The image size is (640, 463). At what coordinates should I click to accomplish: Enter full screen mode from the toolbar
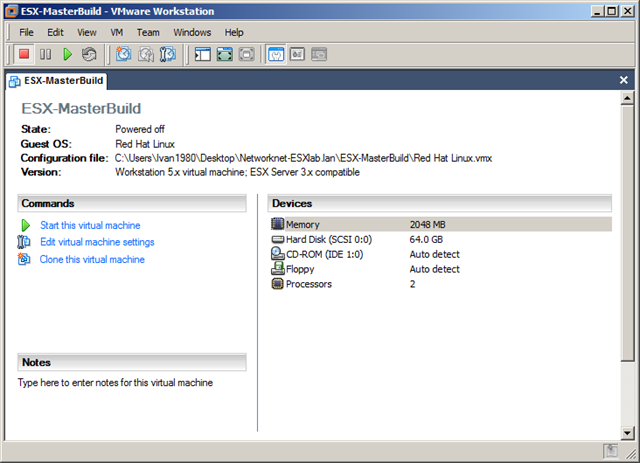pyautogui.click(x=225, y=54)
